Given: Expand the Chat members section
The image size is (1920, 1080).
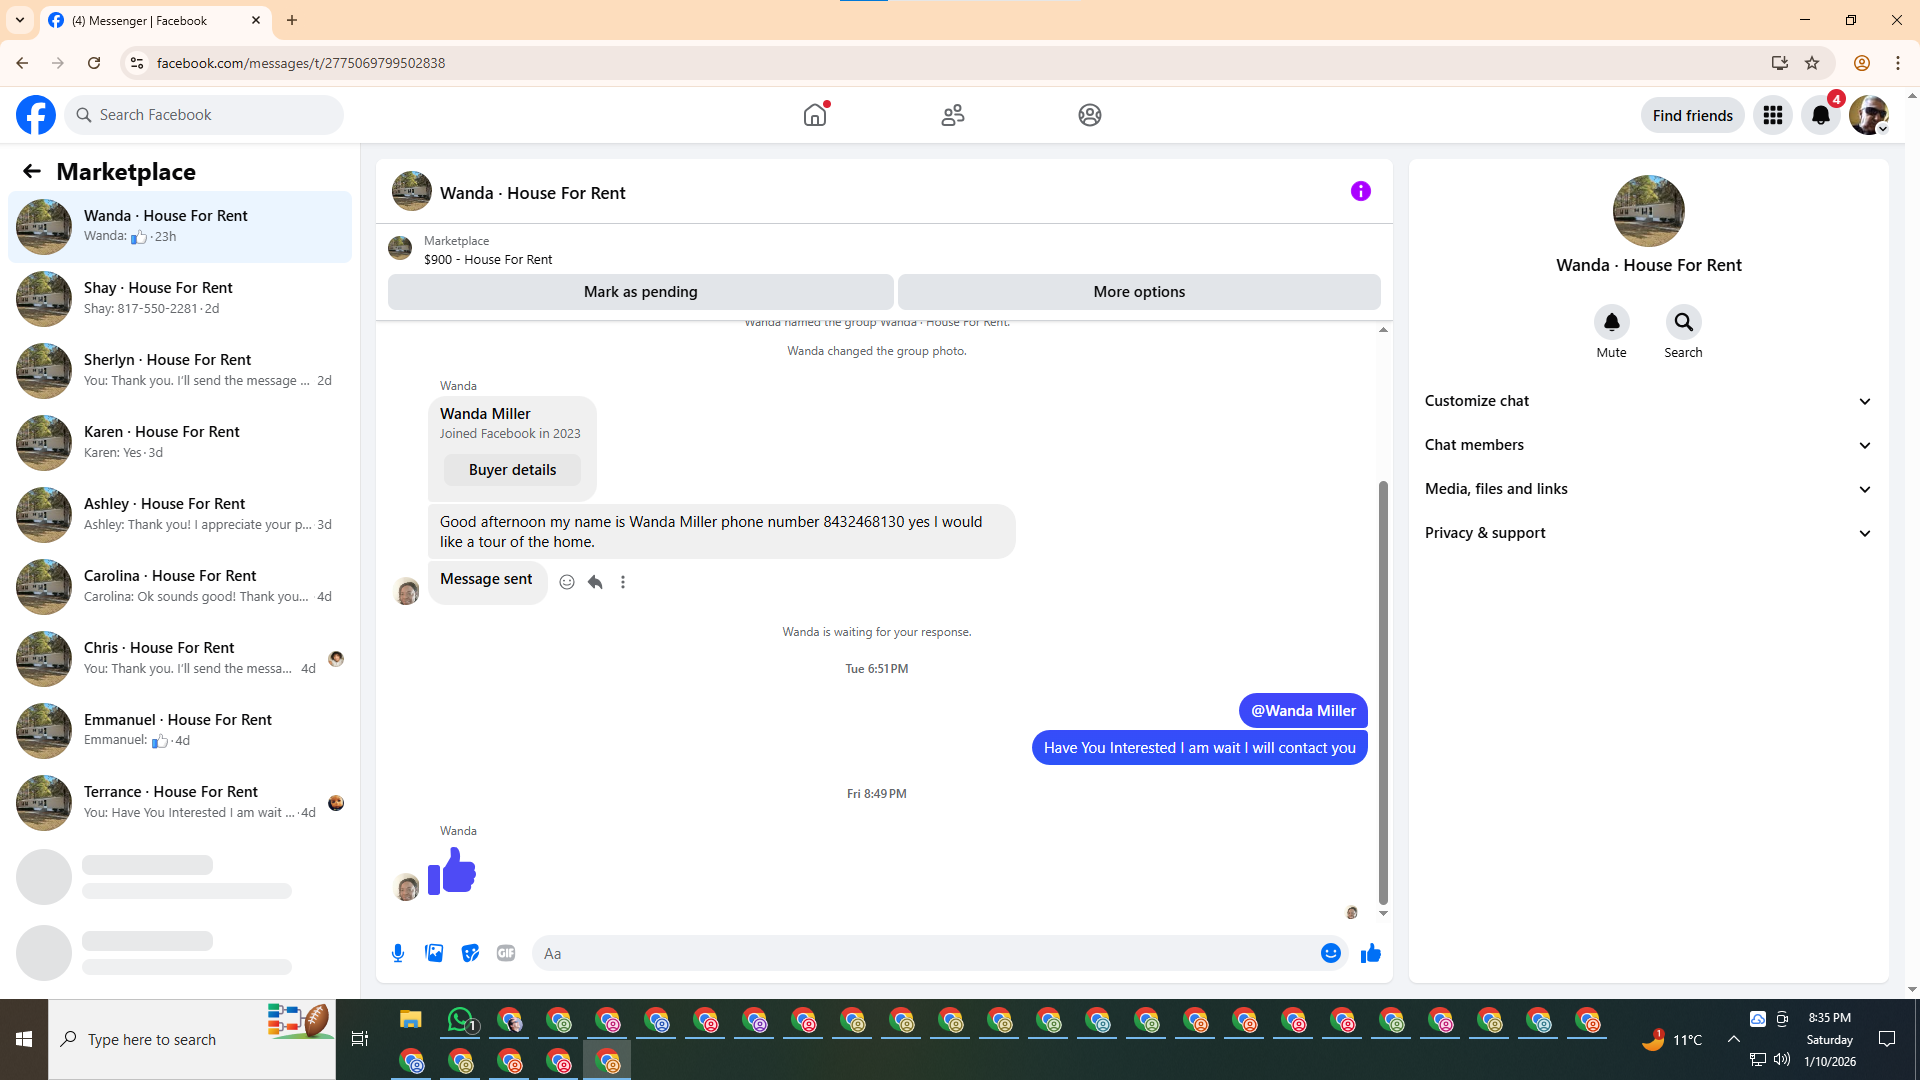Looking at the screenshot, I should click(x=1648, y=445).
